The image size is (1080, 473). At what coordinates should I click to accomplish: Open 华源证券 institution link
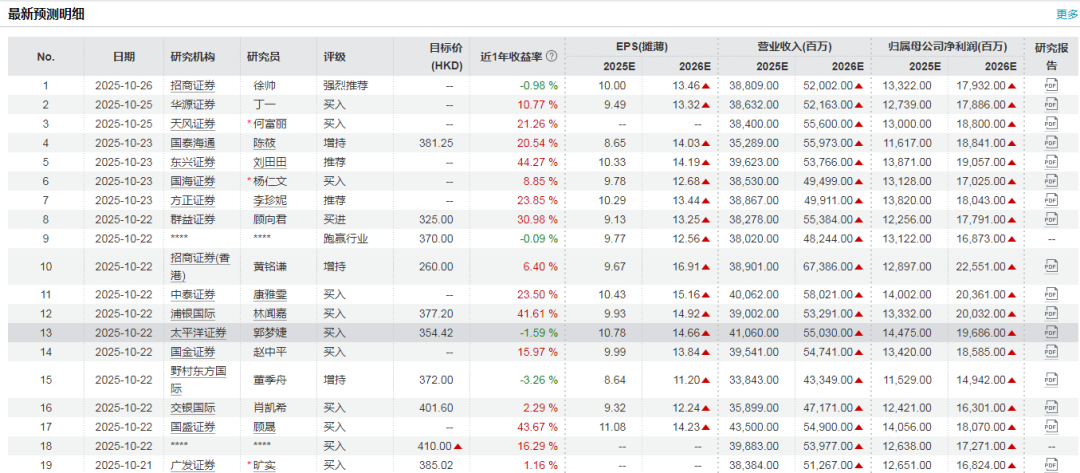(192, 105)
